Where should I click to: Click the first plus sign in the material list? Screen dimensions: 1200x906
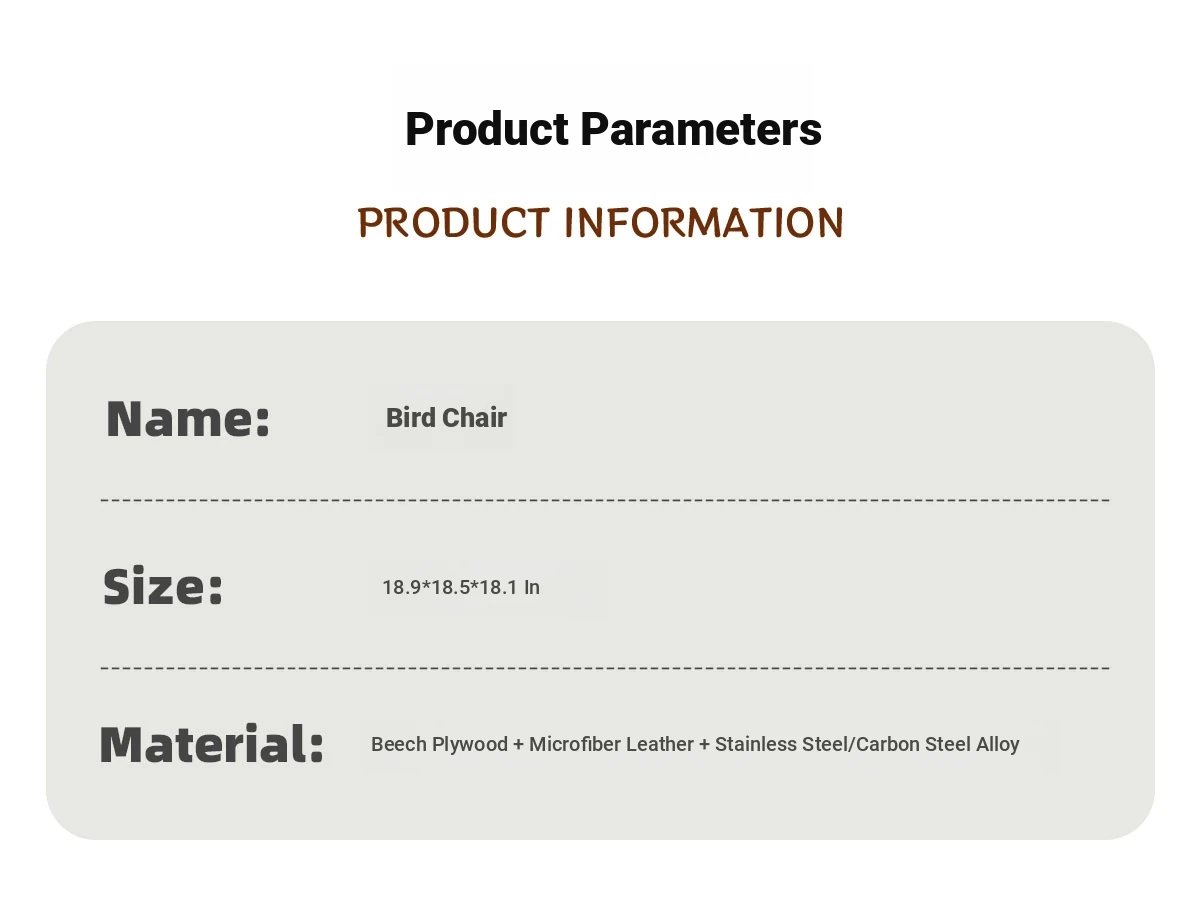click(x=518, y=745)
